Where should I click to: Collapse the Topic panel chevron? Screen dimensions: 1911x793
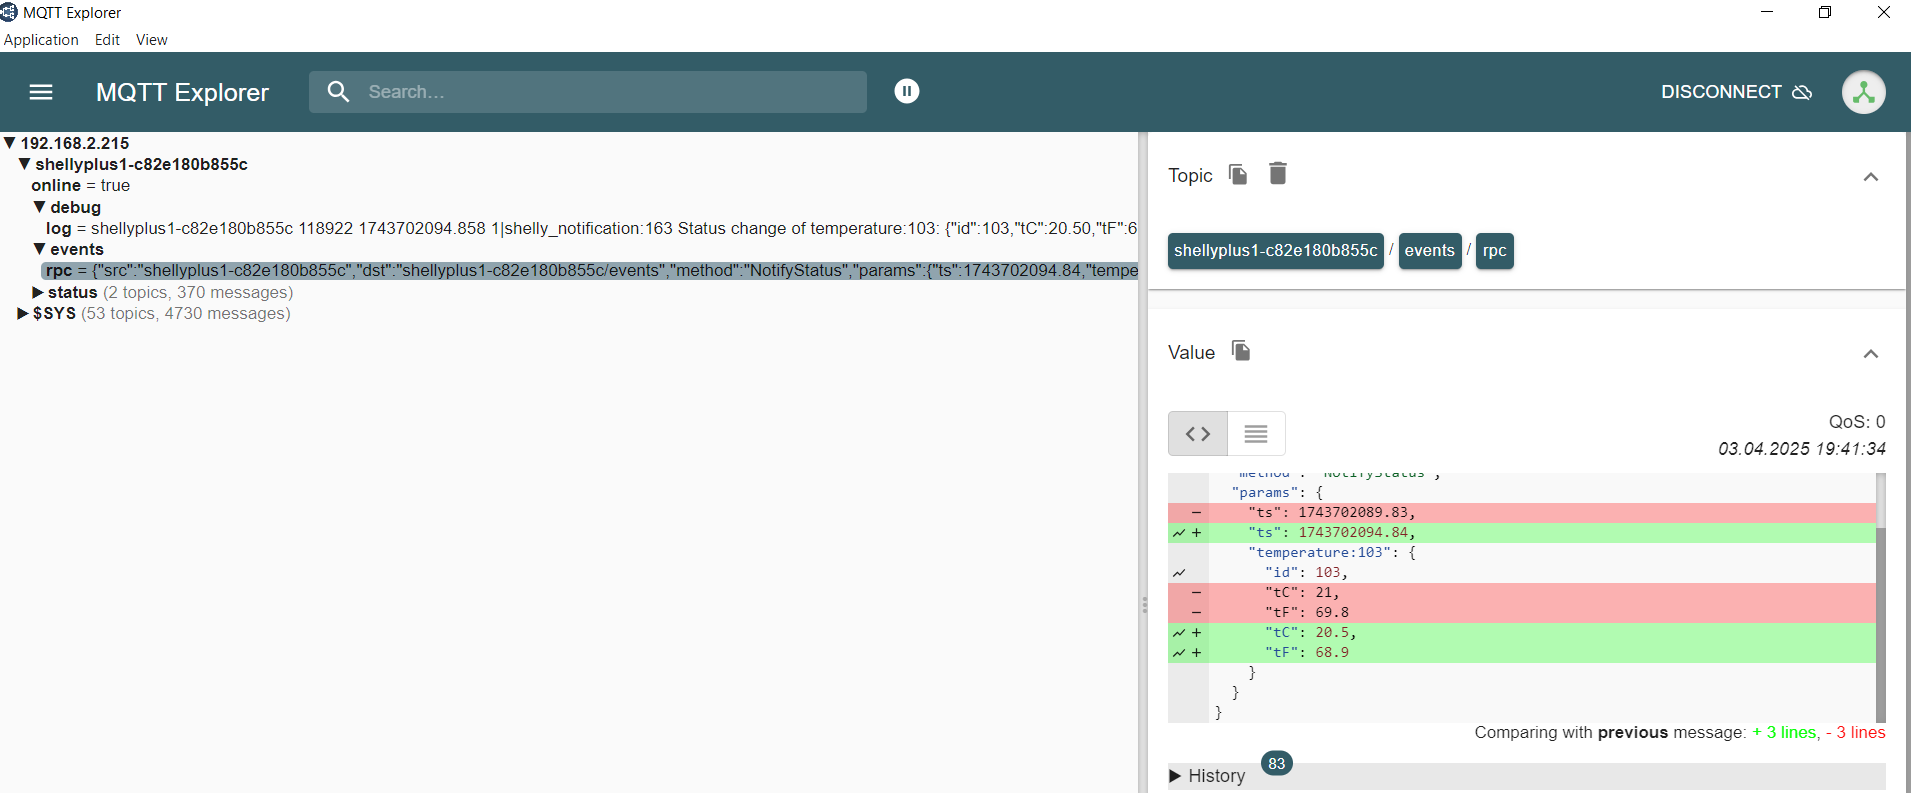1871,177
